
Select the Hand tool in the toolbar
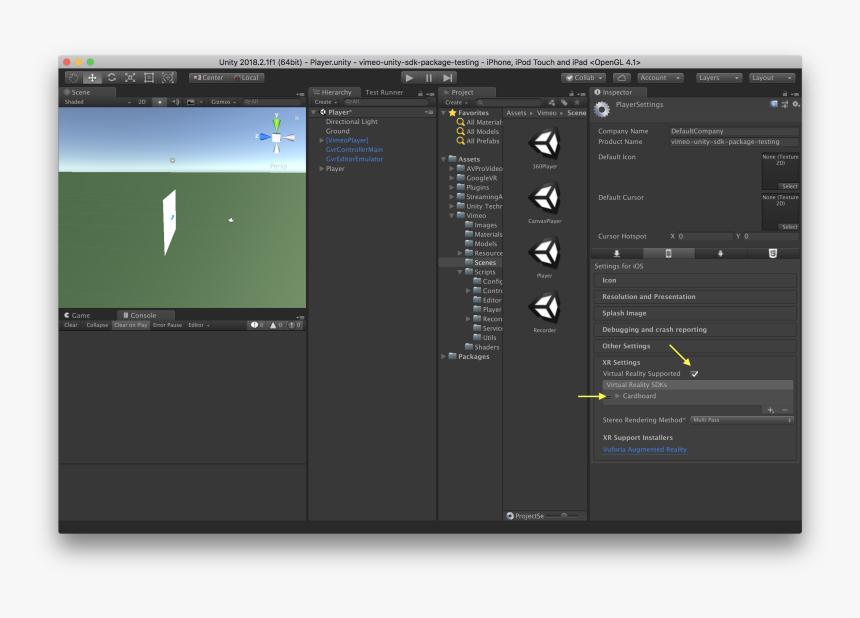[x=74, y=78]
